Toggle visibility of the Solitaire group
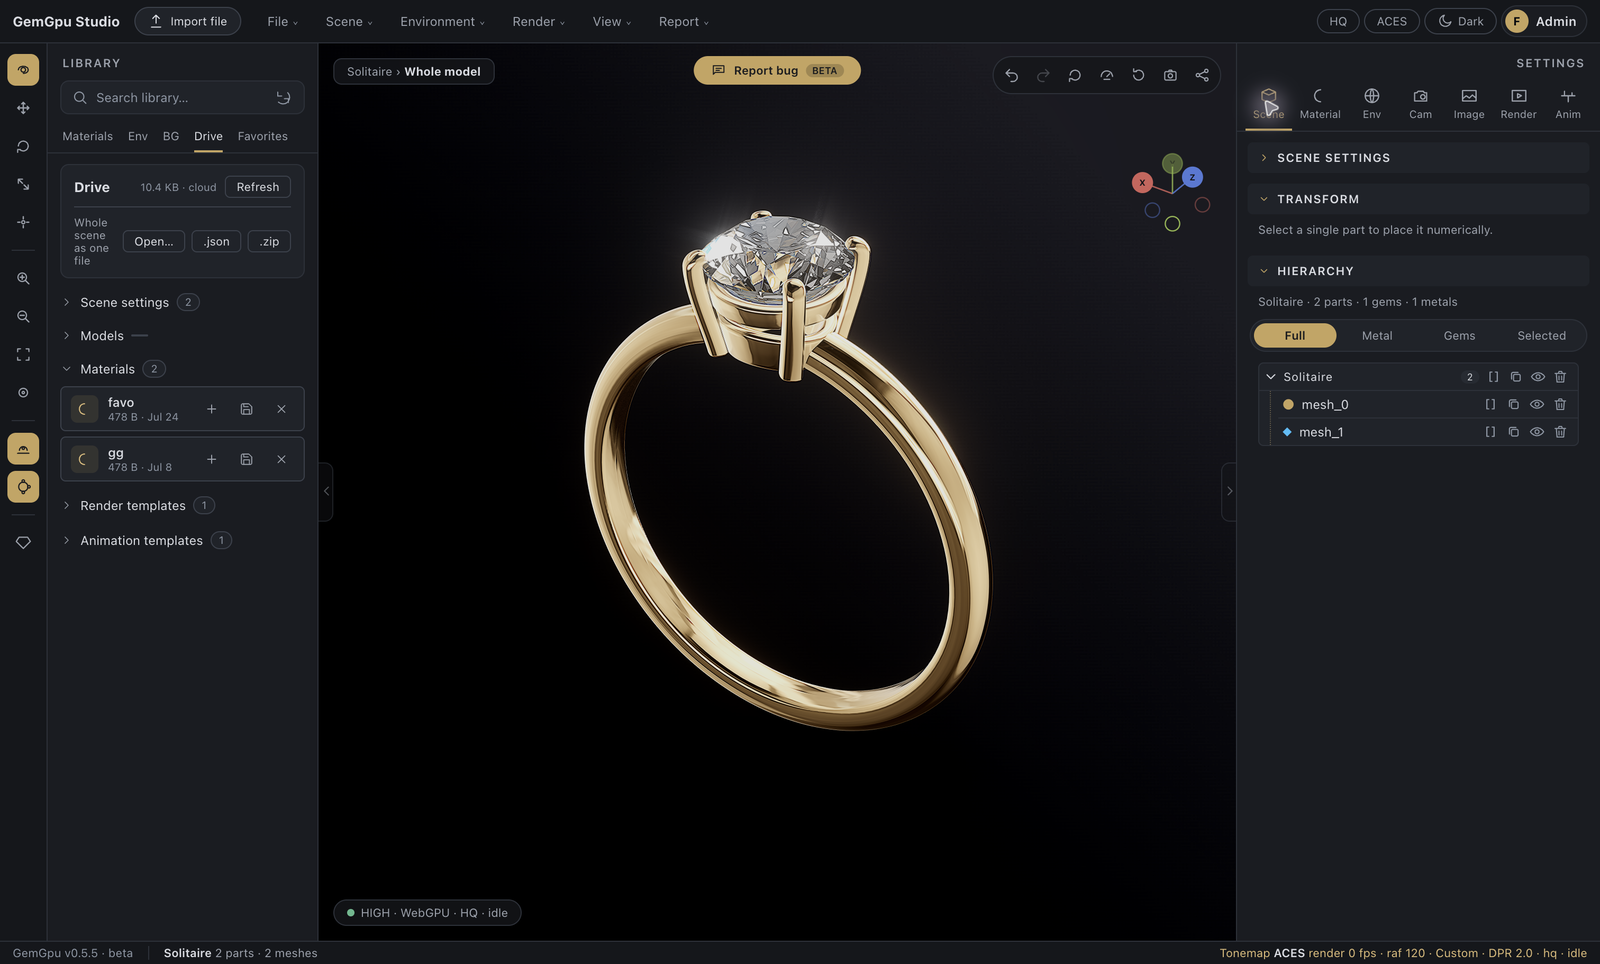The height and width of the screenshot is (964, 1600). 1538,377
